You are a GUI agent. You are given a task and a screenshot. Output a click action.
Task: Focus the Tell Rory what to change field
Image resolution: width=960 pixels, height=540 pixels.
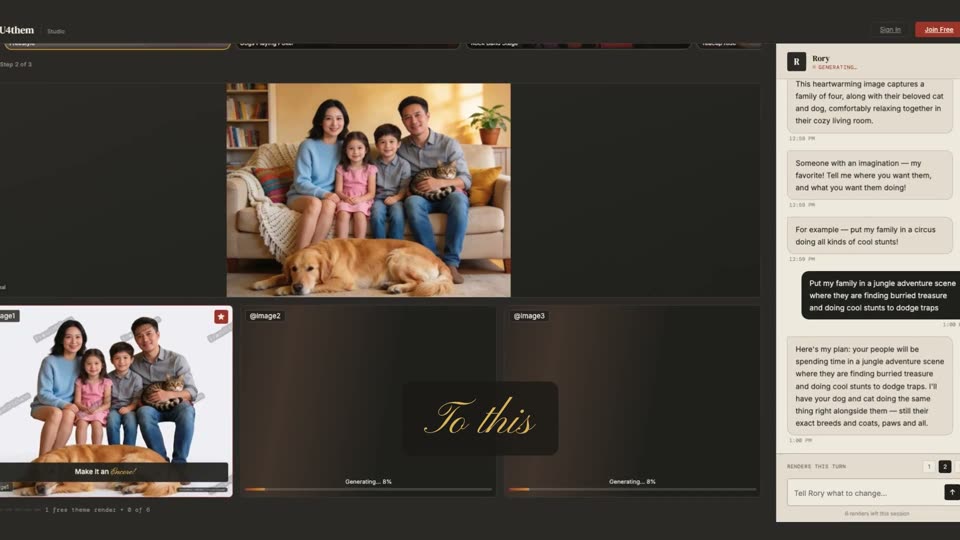[x=865, y=493]
